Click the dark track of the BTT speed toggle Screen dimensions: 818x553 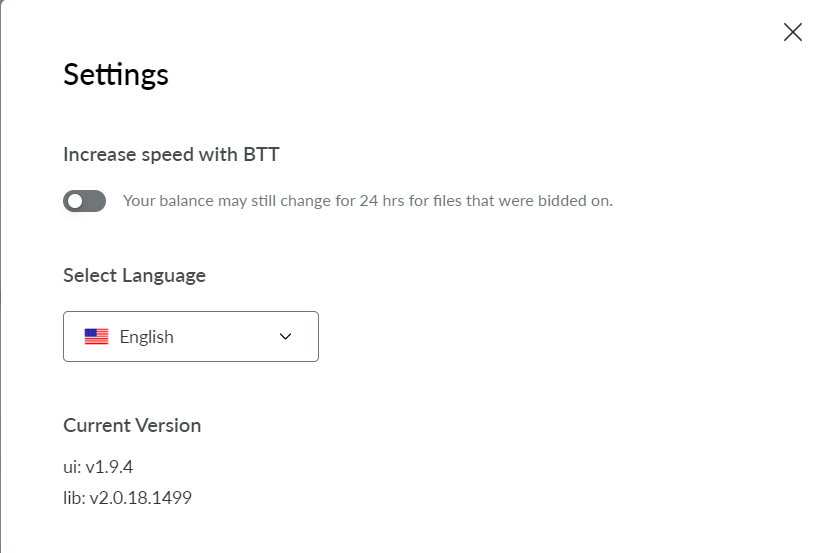click(x=94, y=201)
